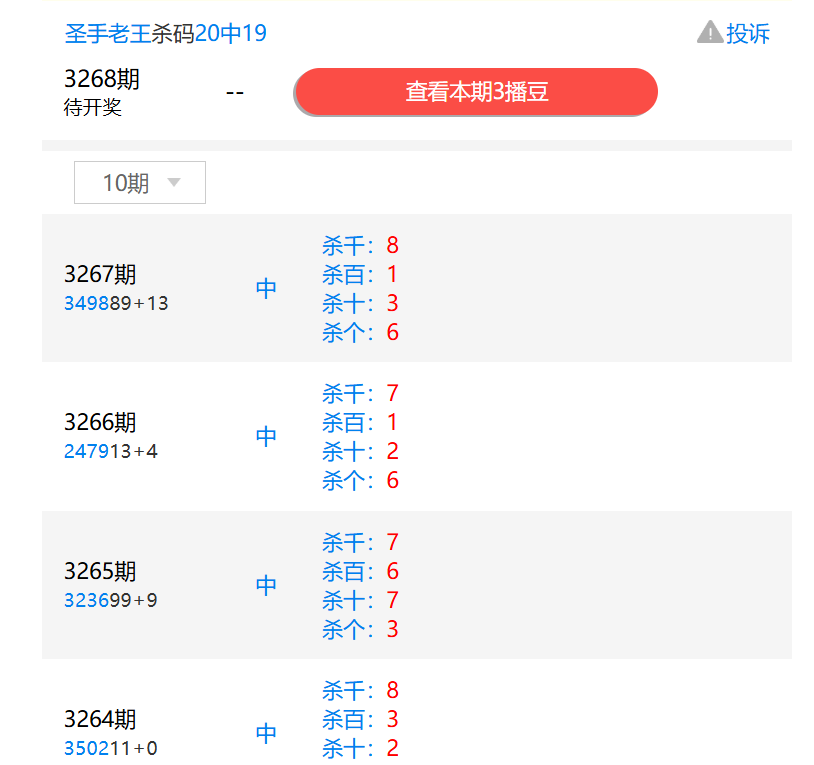Viewport: 814px width, 765px height.
Task: Click the 350211+0 draw number
Action: [x=110, y=748]
